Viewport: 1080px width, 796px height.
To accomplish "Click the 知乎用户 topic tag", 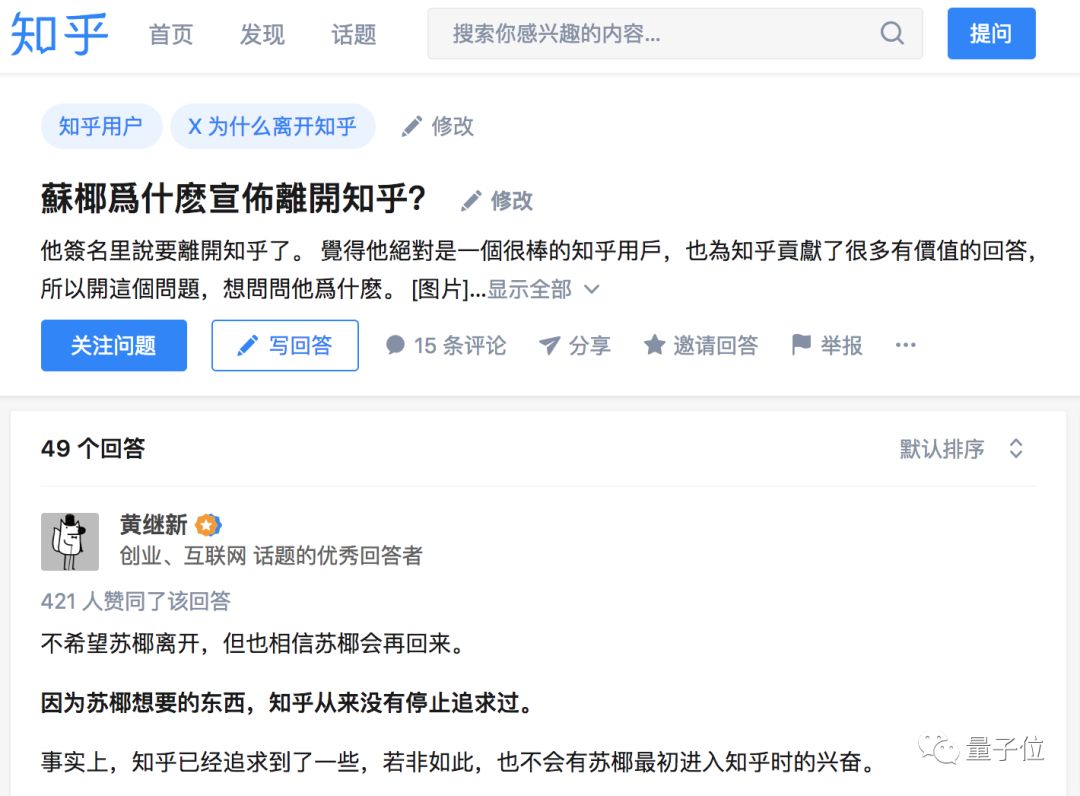I will point(101,127).
